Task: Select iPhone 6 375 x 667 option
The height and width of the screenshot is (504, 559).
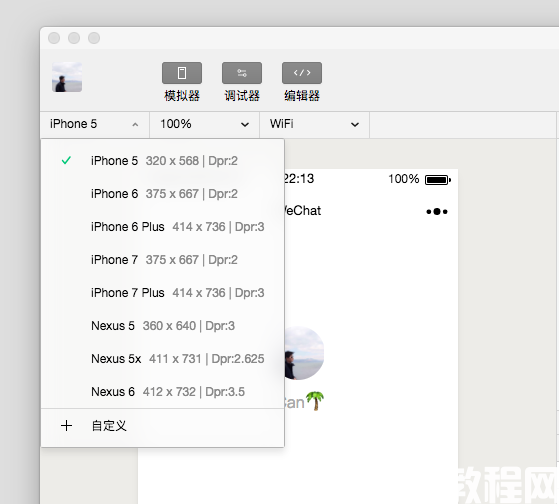Action: coord(163,194)
